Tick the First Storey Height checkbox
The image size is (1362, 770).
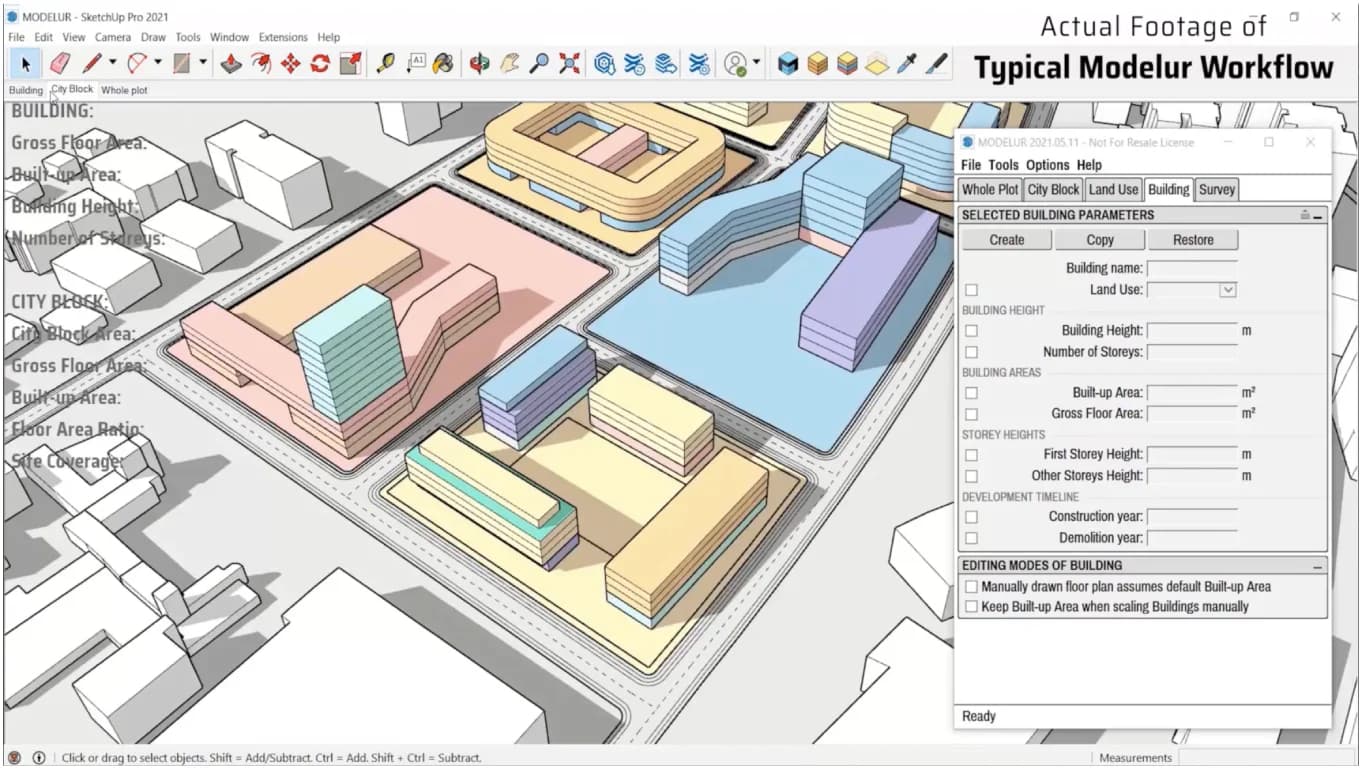(971, 455)
